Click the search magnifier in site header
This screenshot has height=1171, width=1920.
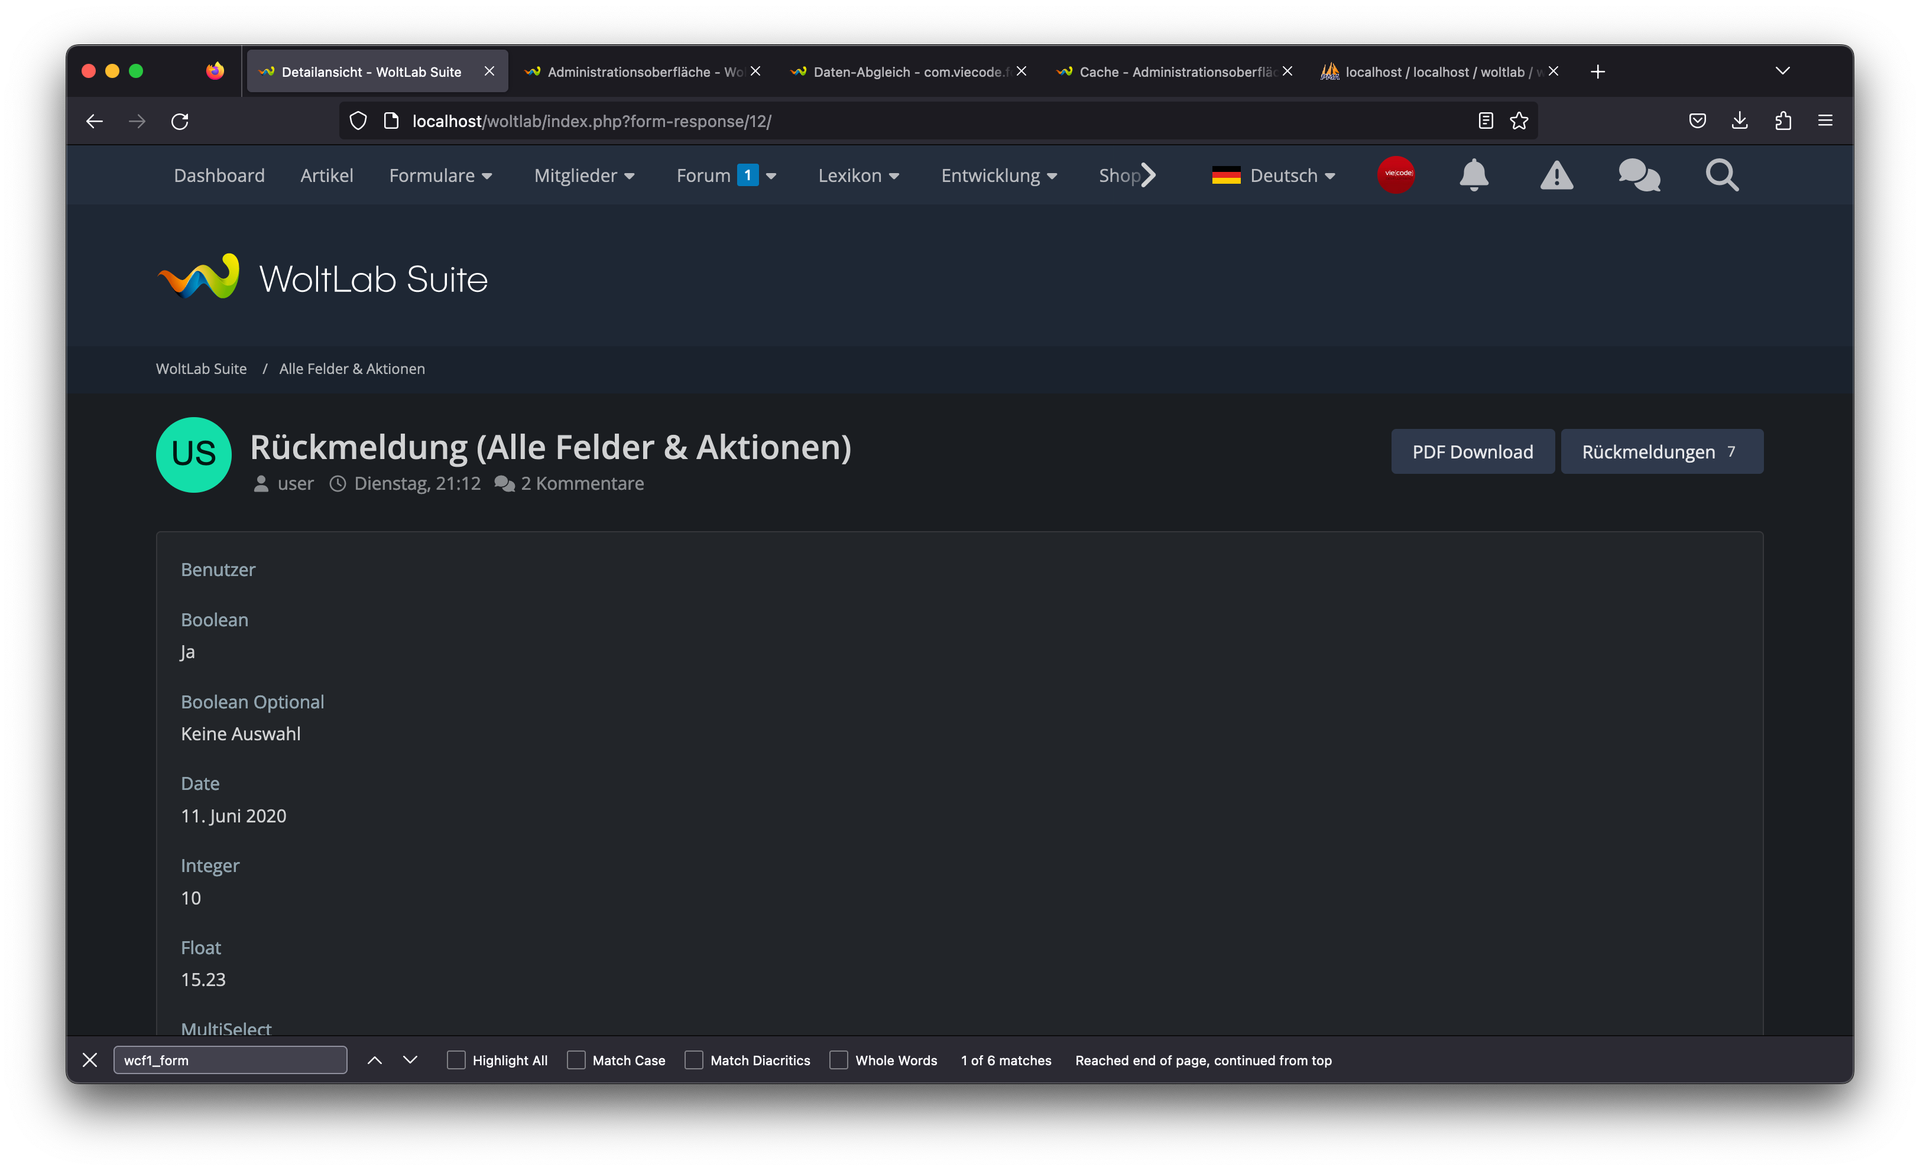click(x=1721, y=175)
